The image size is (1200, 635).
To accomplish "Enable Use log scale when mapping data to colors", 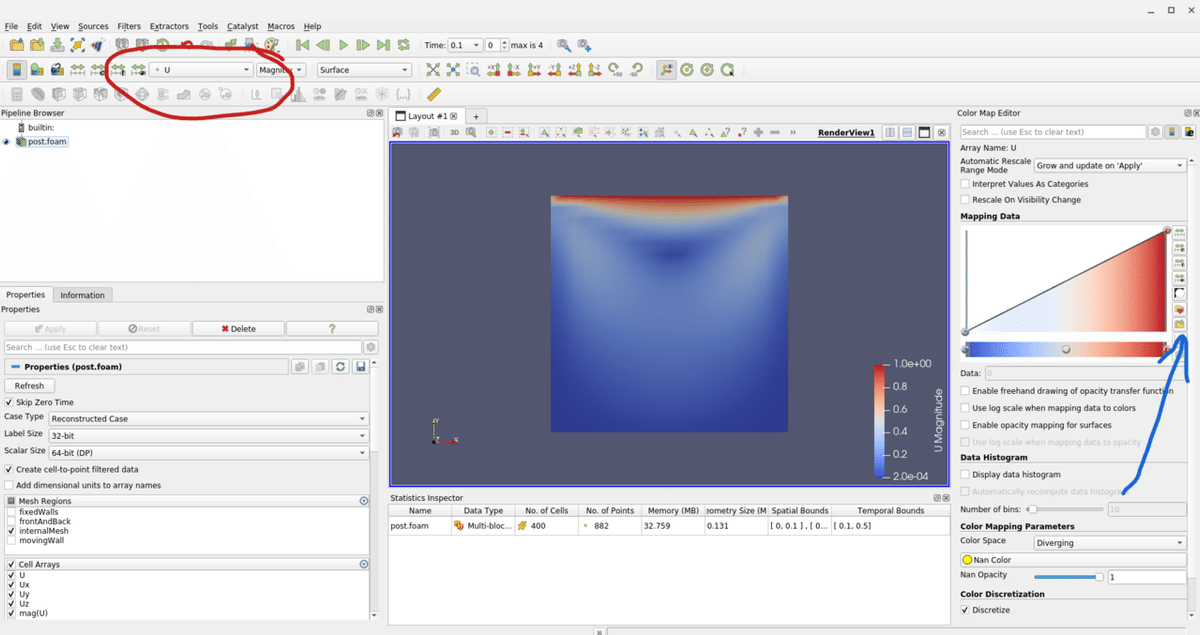I will (x=965, y=408).
